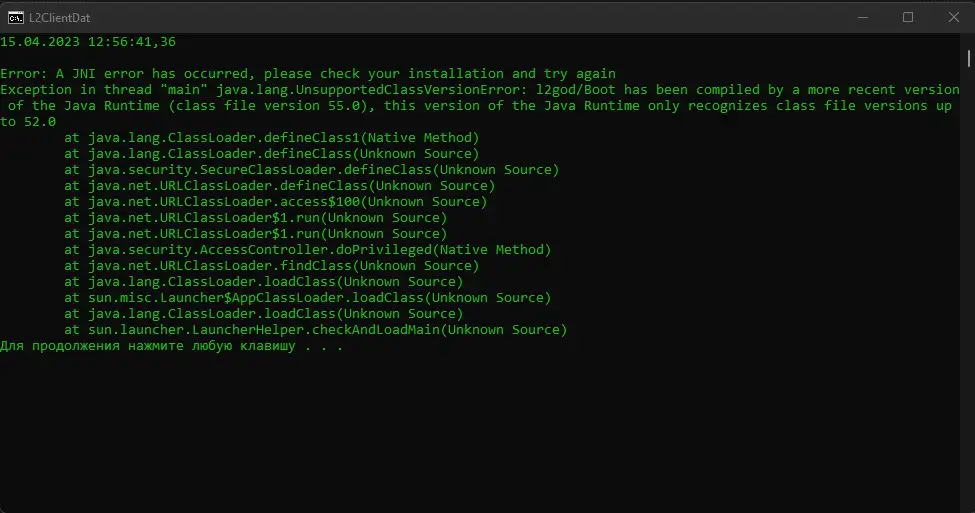The height and width of the screenshot is (513, 975).
Task: Click the 15.04.2023 timestamp line
Action: pyautogui.click(x=88, y=41)
